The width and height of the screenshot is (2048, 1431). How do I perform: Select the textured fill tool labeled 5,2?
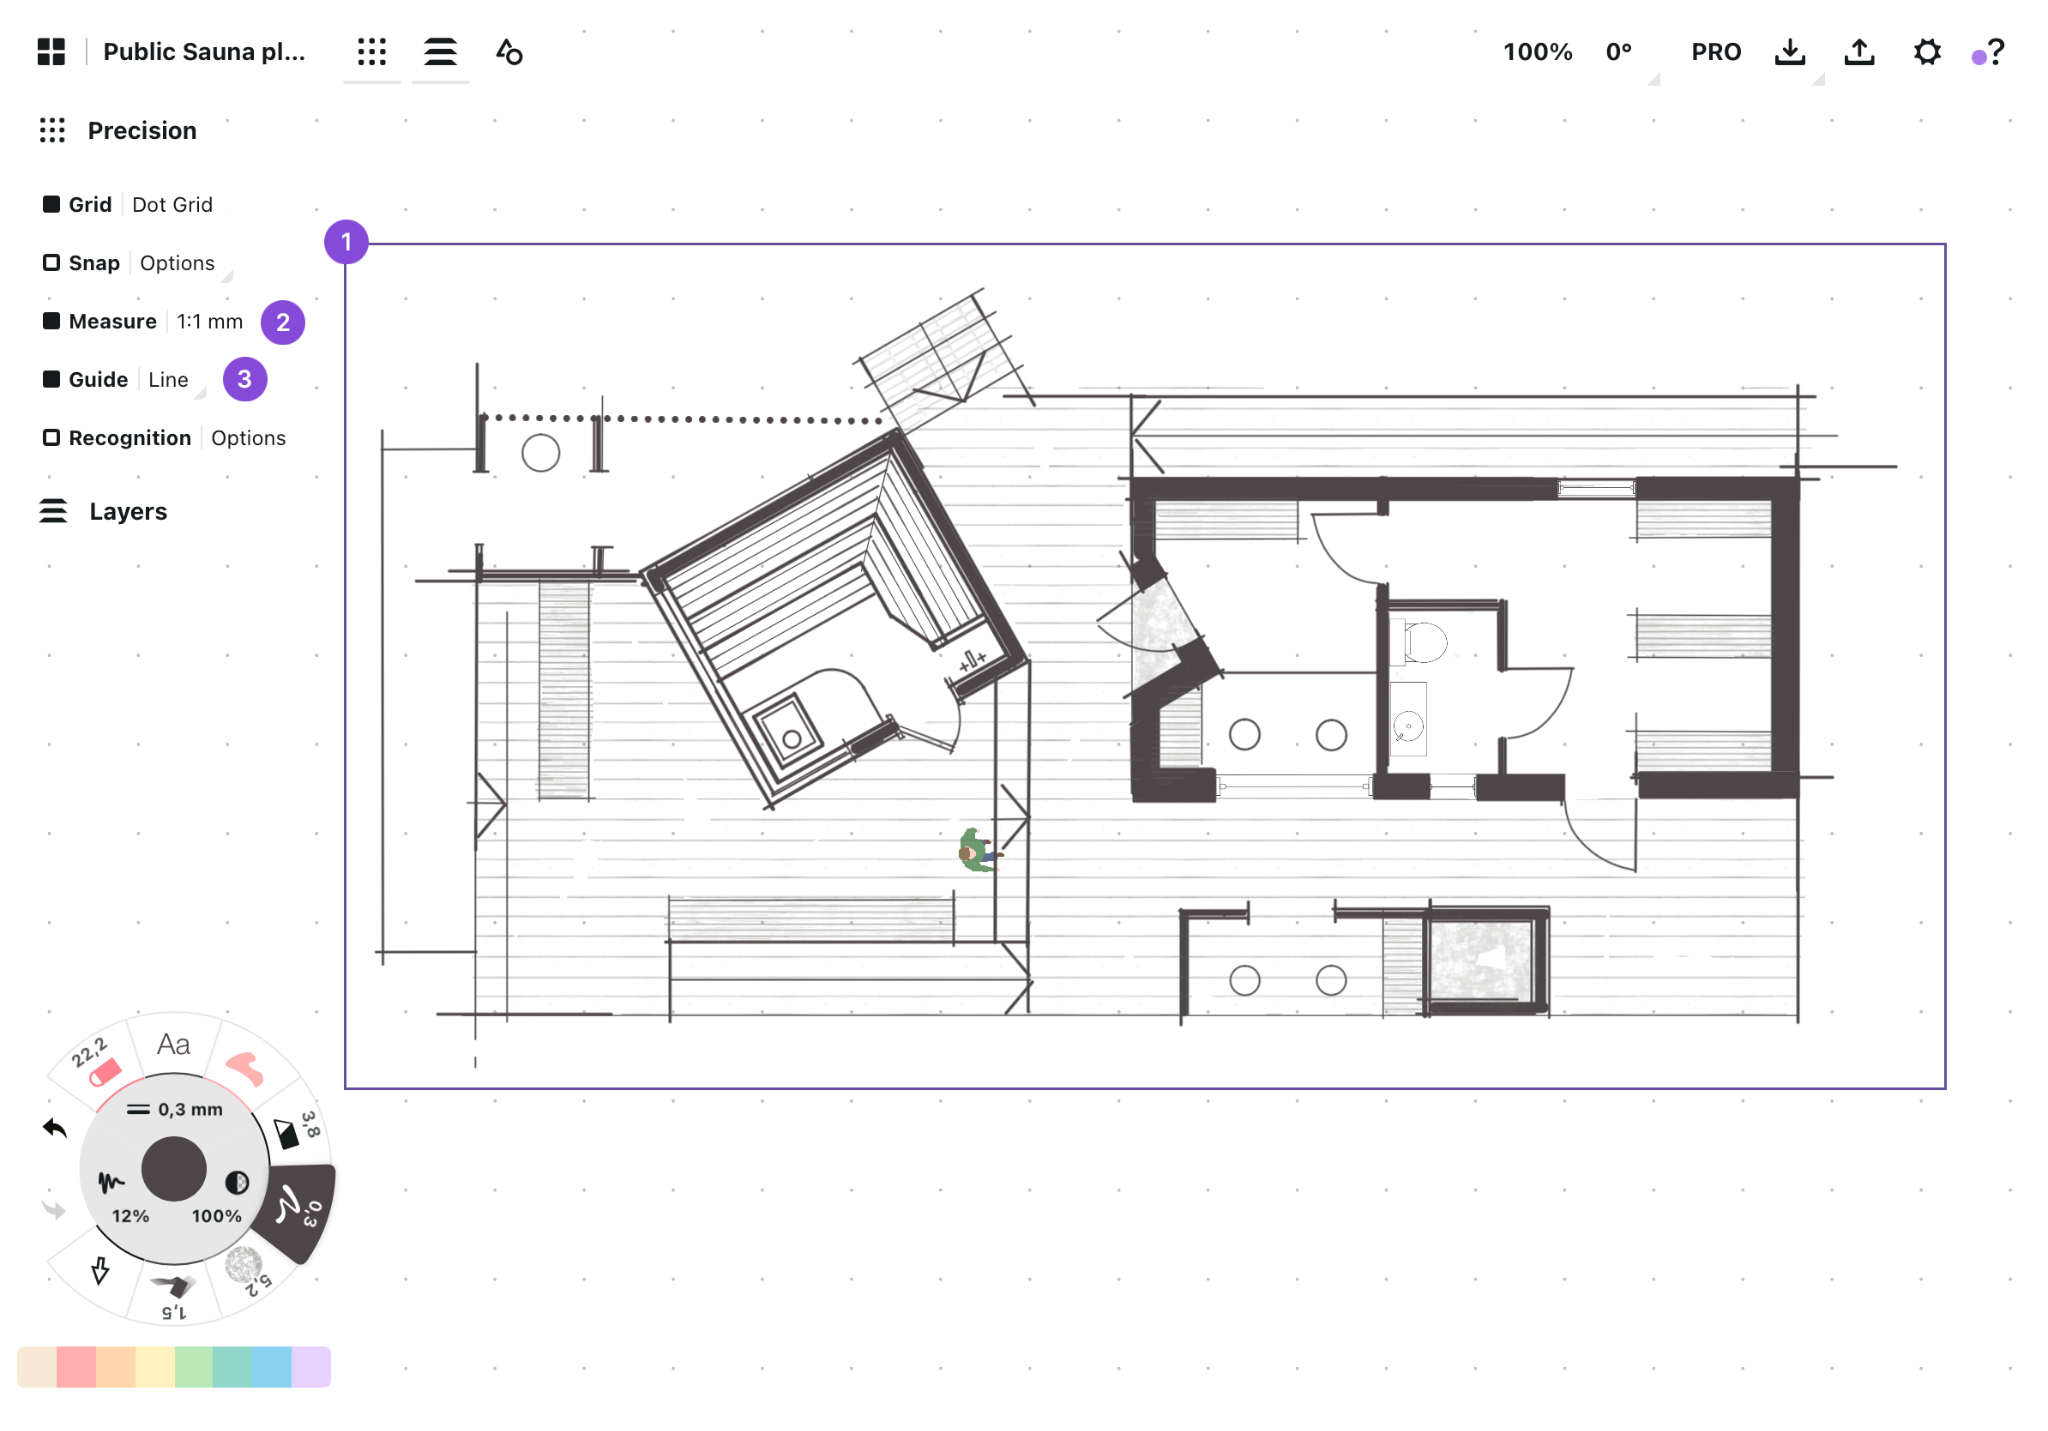[x=247, y=1270]
